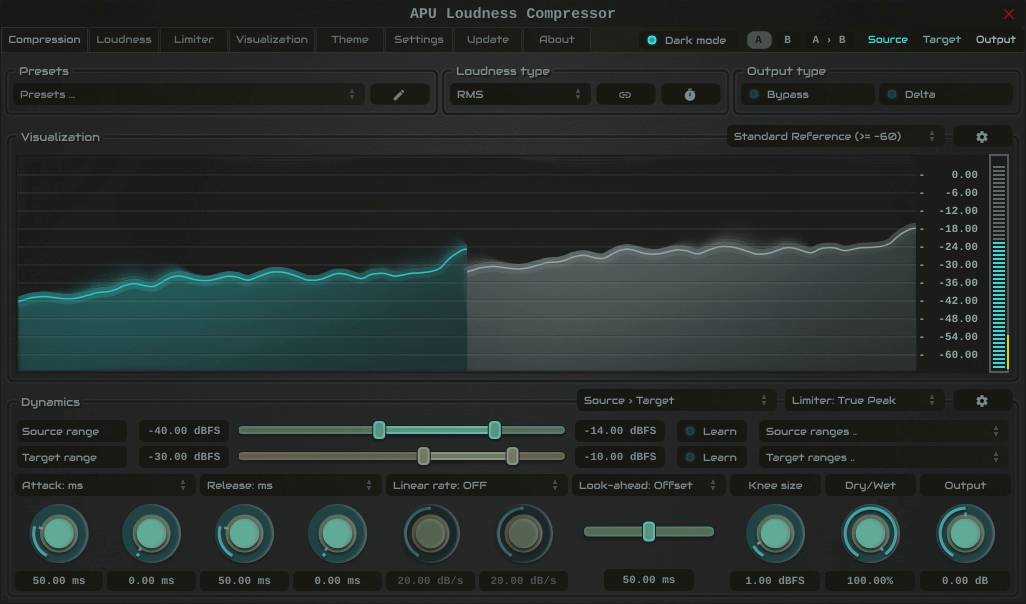Toggle Learn for Source range
This screenshot has height=604, width=1026.
[712, 431]
